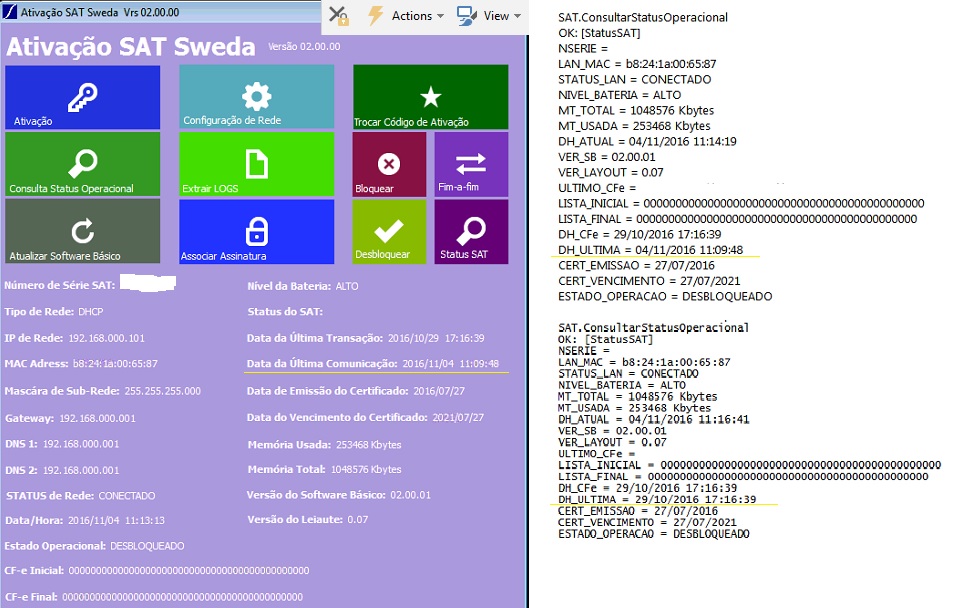Viewport: 954px width, 608px height.
Task: Open Configuração de Rede gear tile
Action: (257, 97)
